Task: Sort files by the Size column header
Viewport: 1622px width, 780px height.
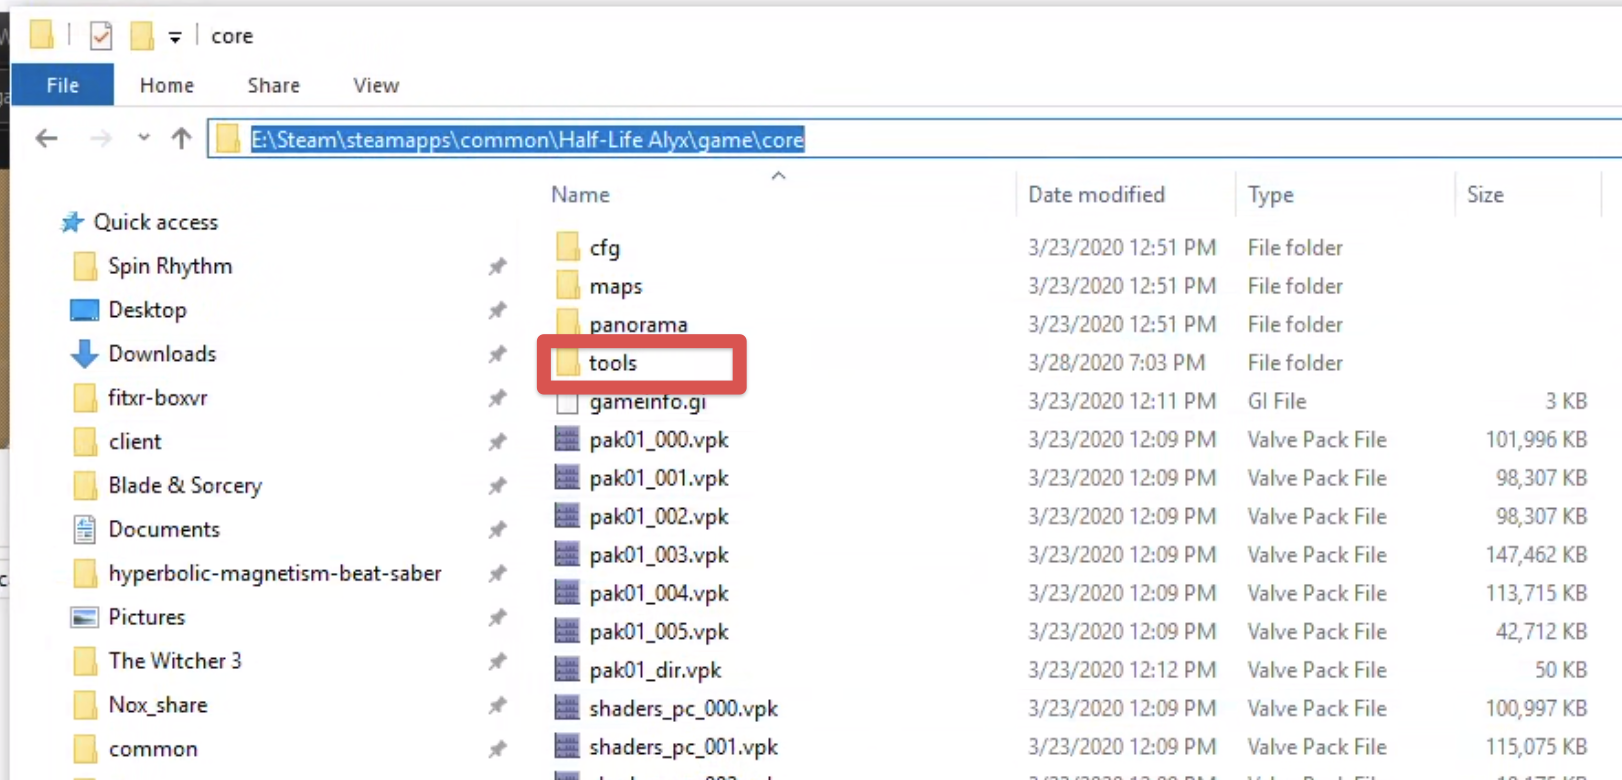Action: [x=1485, y=194]
